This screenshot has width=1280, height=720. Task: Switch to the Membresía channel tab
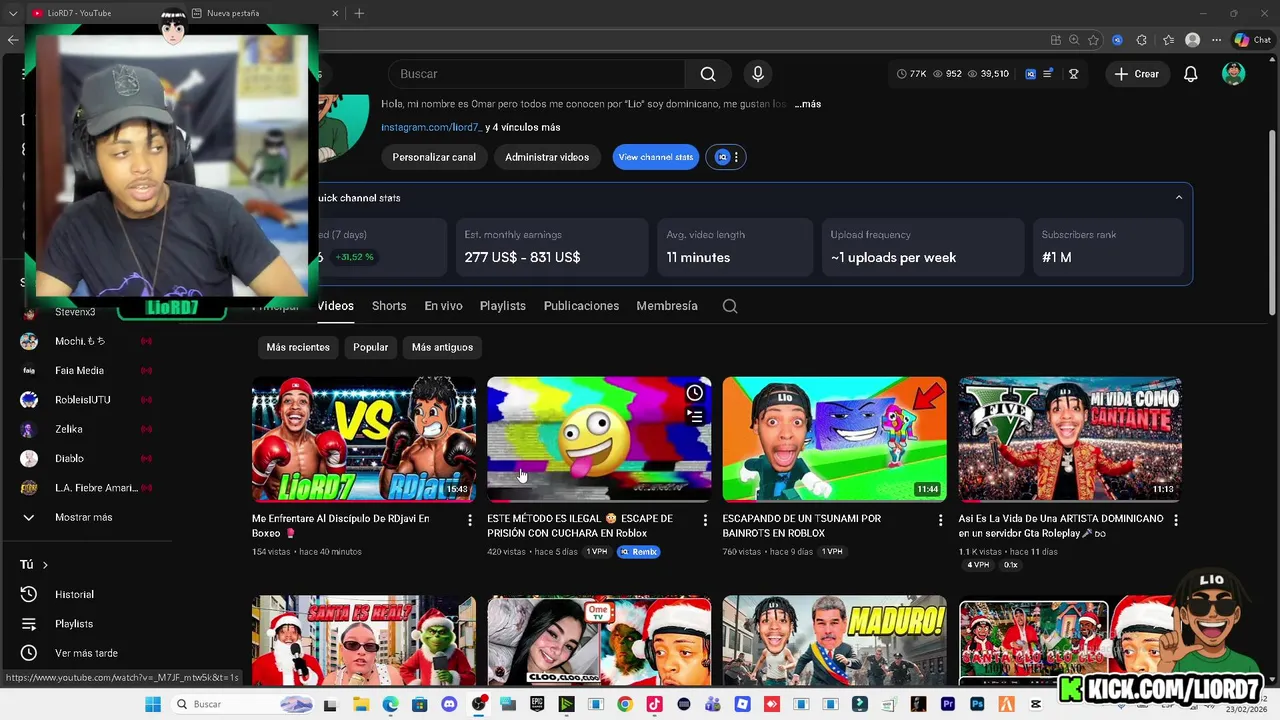point(667,306)
